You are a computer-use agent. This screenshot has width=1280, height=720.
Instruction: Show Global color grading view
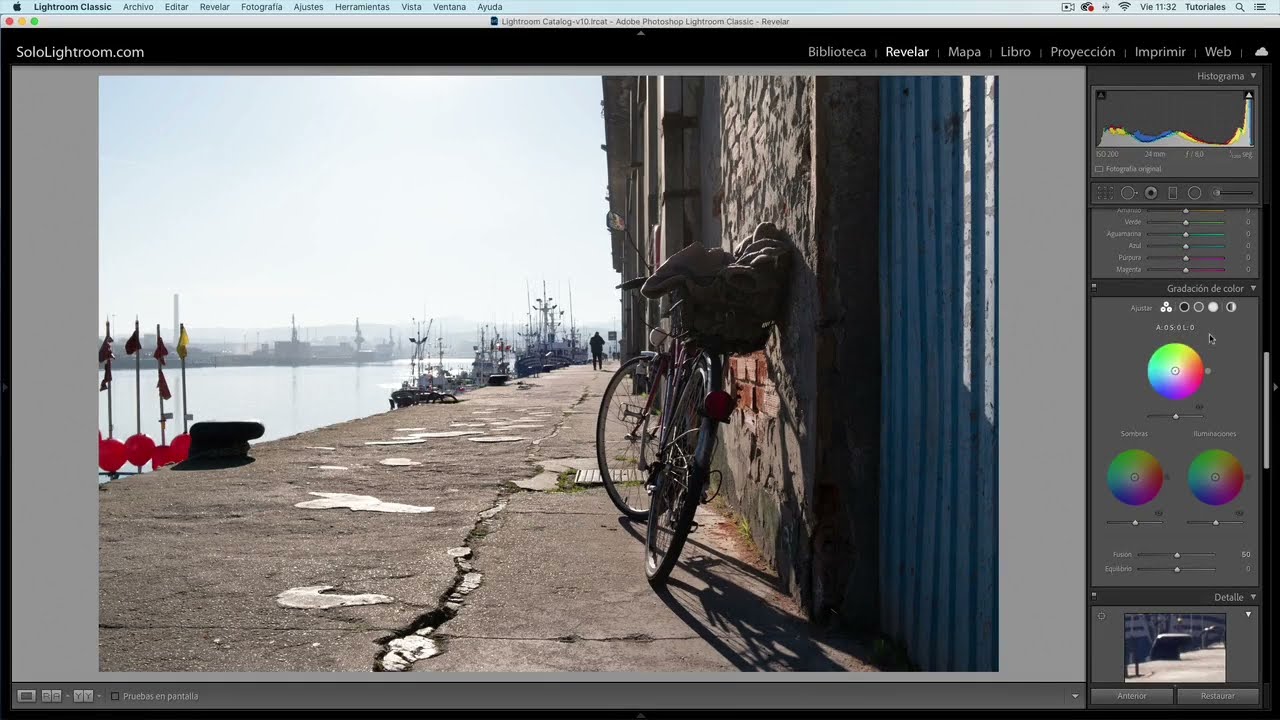1231,307
